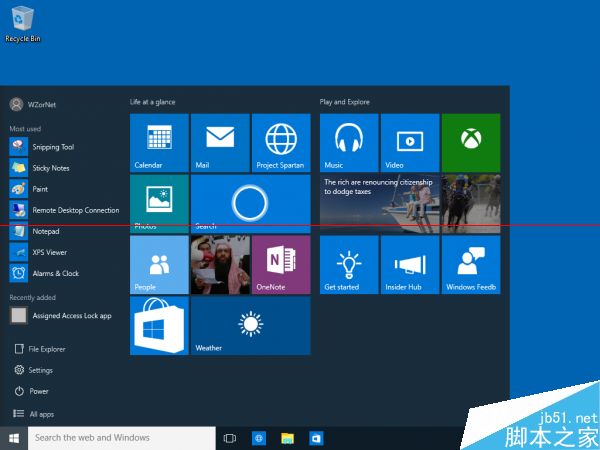Open the Calendar tile
Screen dimensions: 600x450
point(159,143)
